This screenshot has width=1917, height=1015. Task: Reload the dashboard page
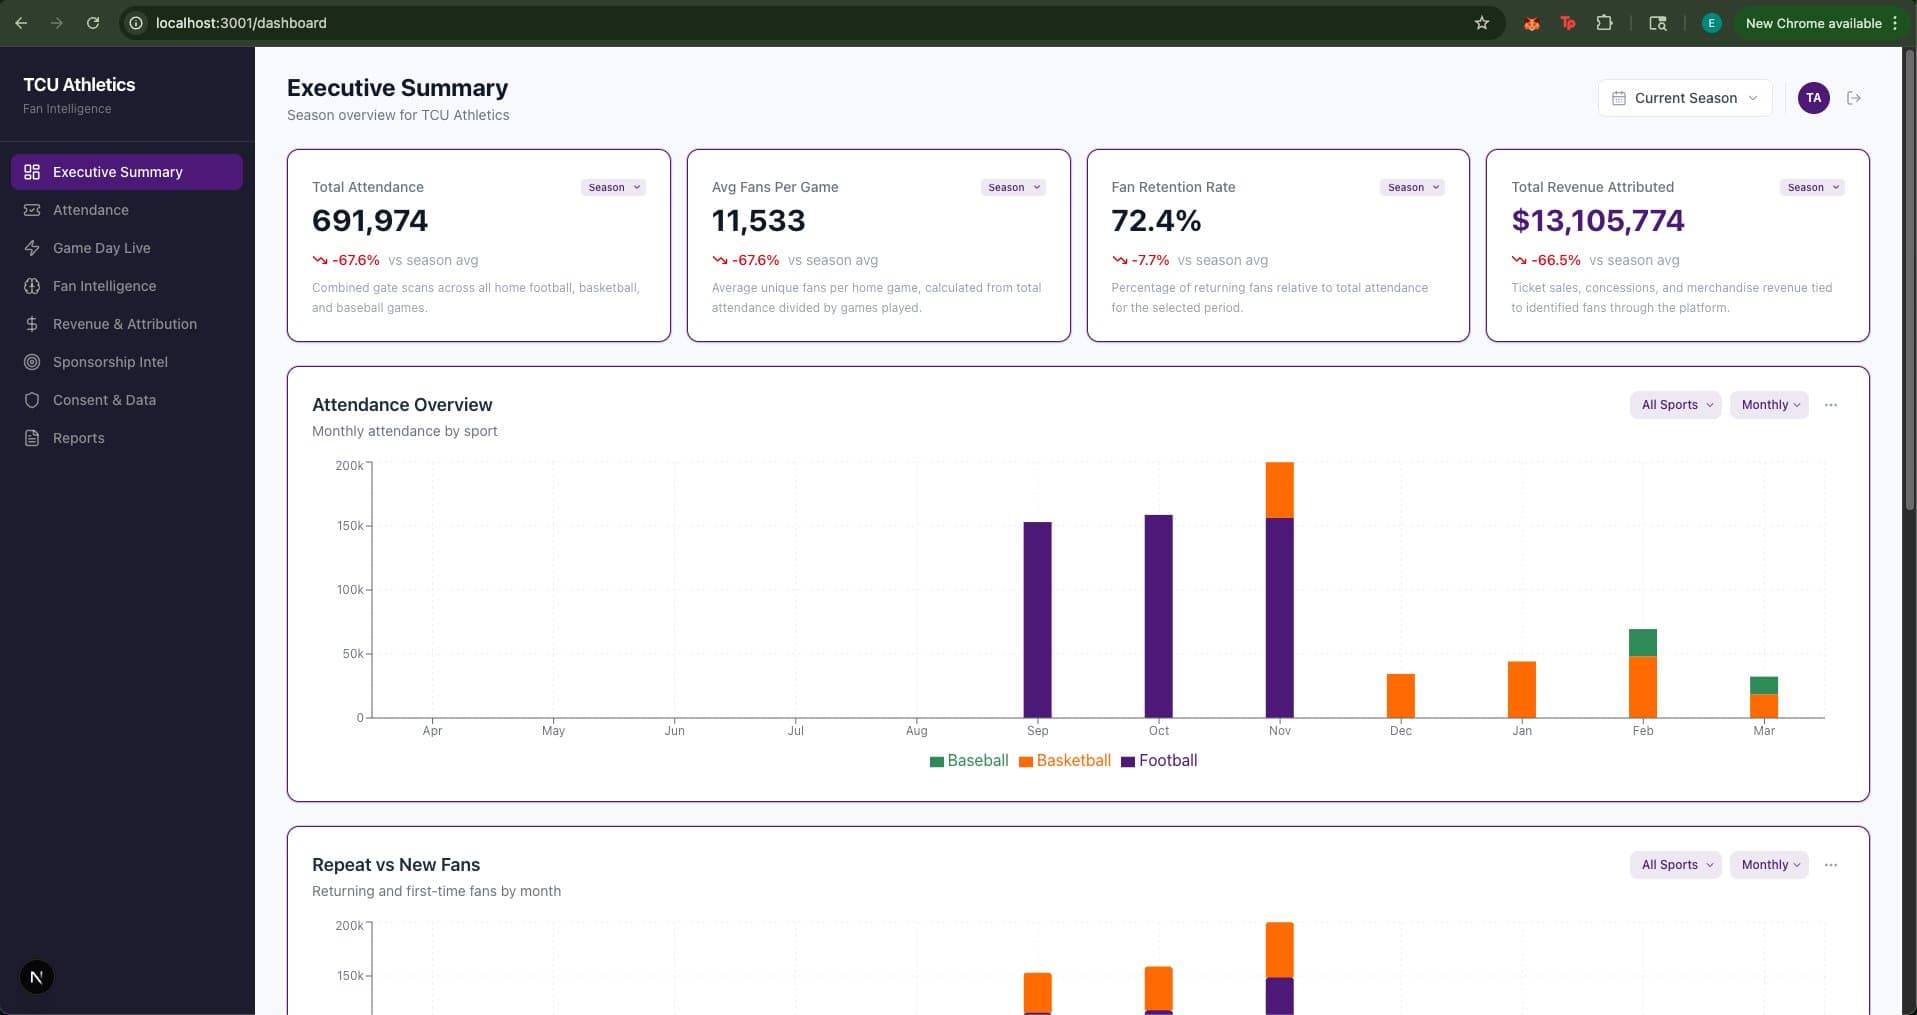93,23
